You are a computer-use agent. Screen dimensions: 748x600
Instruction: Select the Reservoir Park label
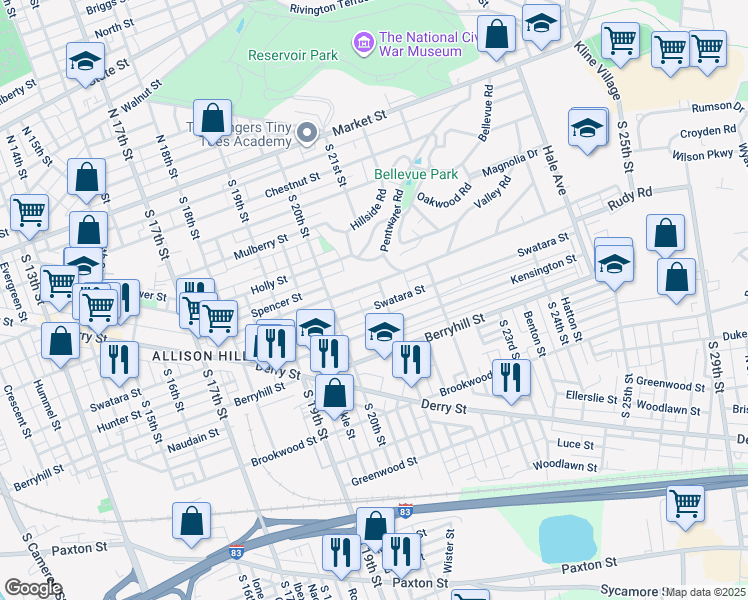click(293, 55)
